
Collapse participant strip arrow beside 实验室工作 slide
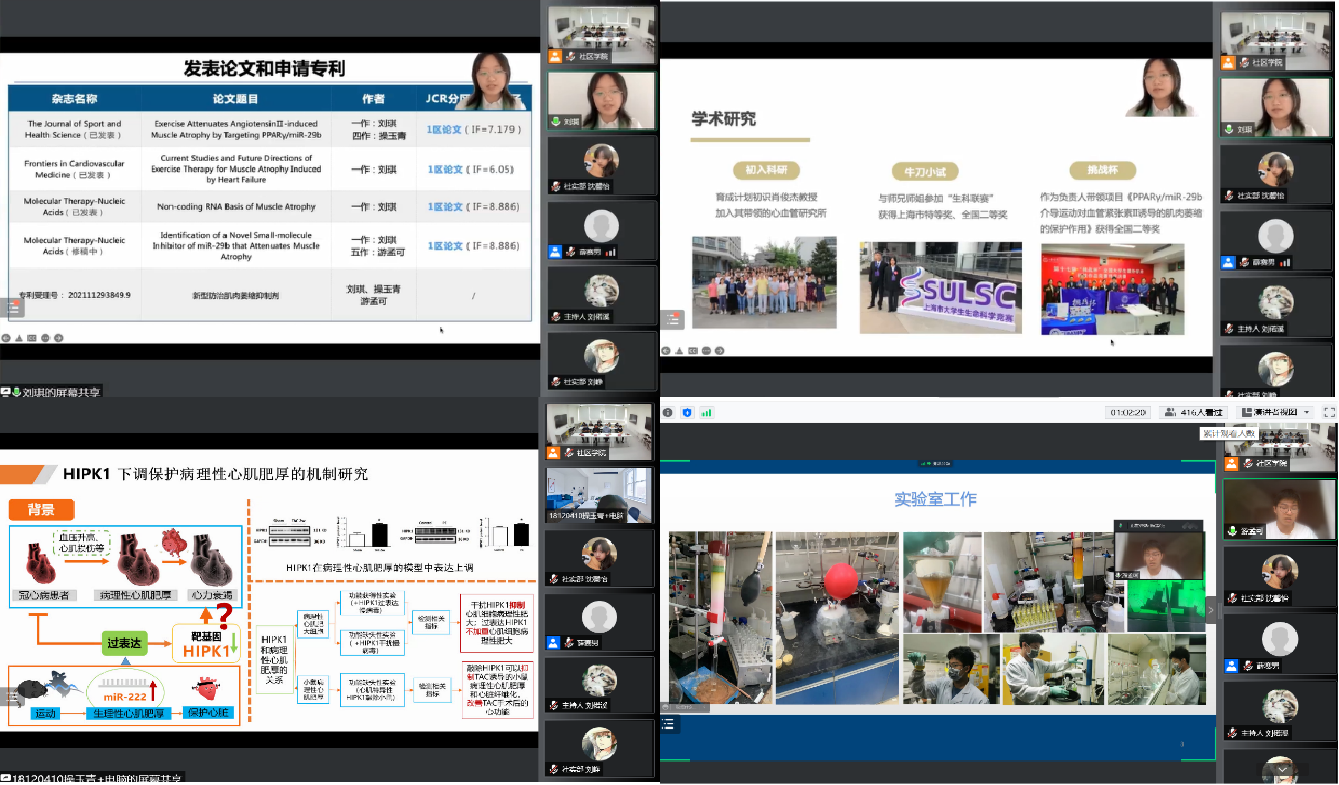(x=1212, y=609)
